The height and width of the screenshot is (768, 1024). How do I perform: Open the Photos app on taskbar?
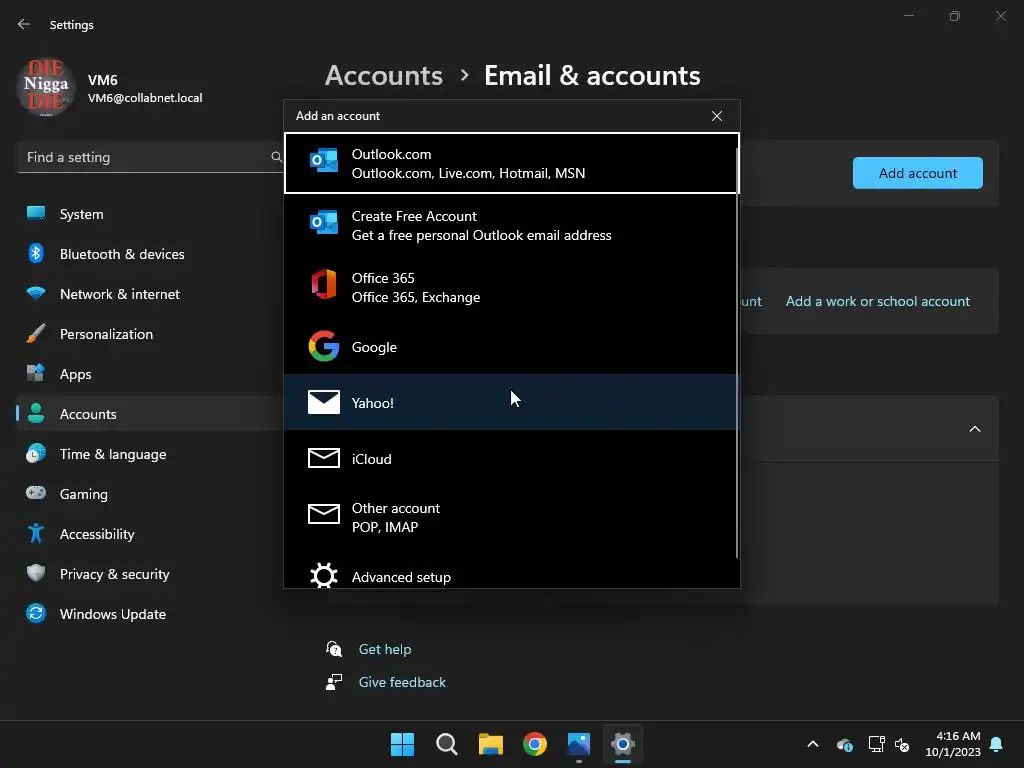[579, 744]
